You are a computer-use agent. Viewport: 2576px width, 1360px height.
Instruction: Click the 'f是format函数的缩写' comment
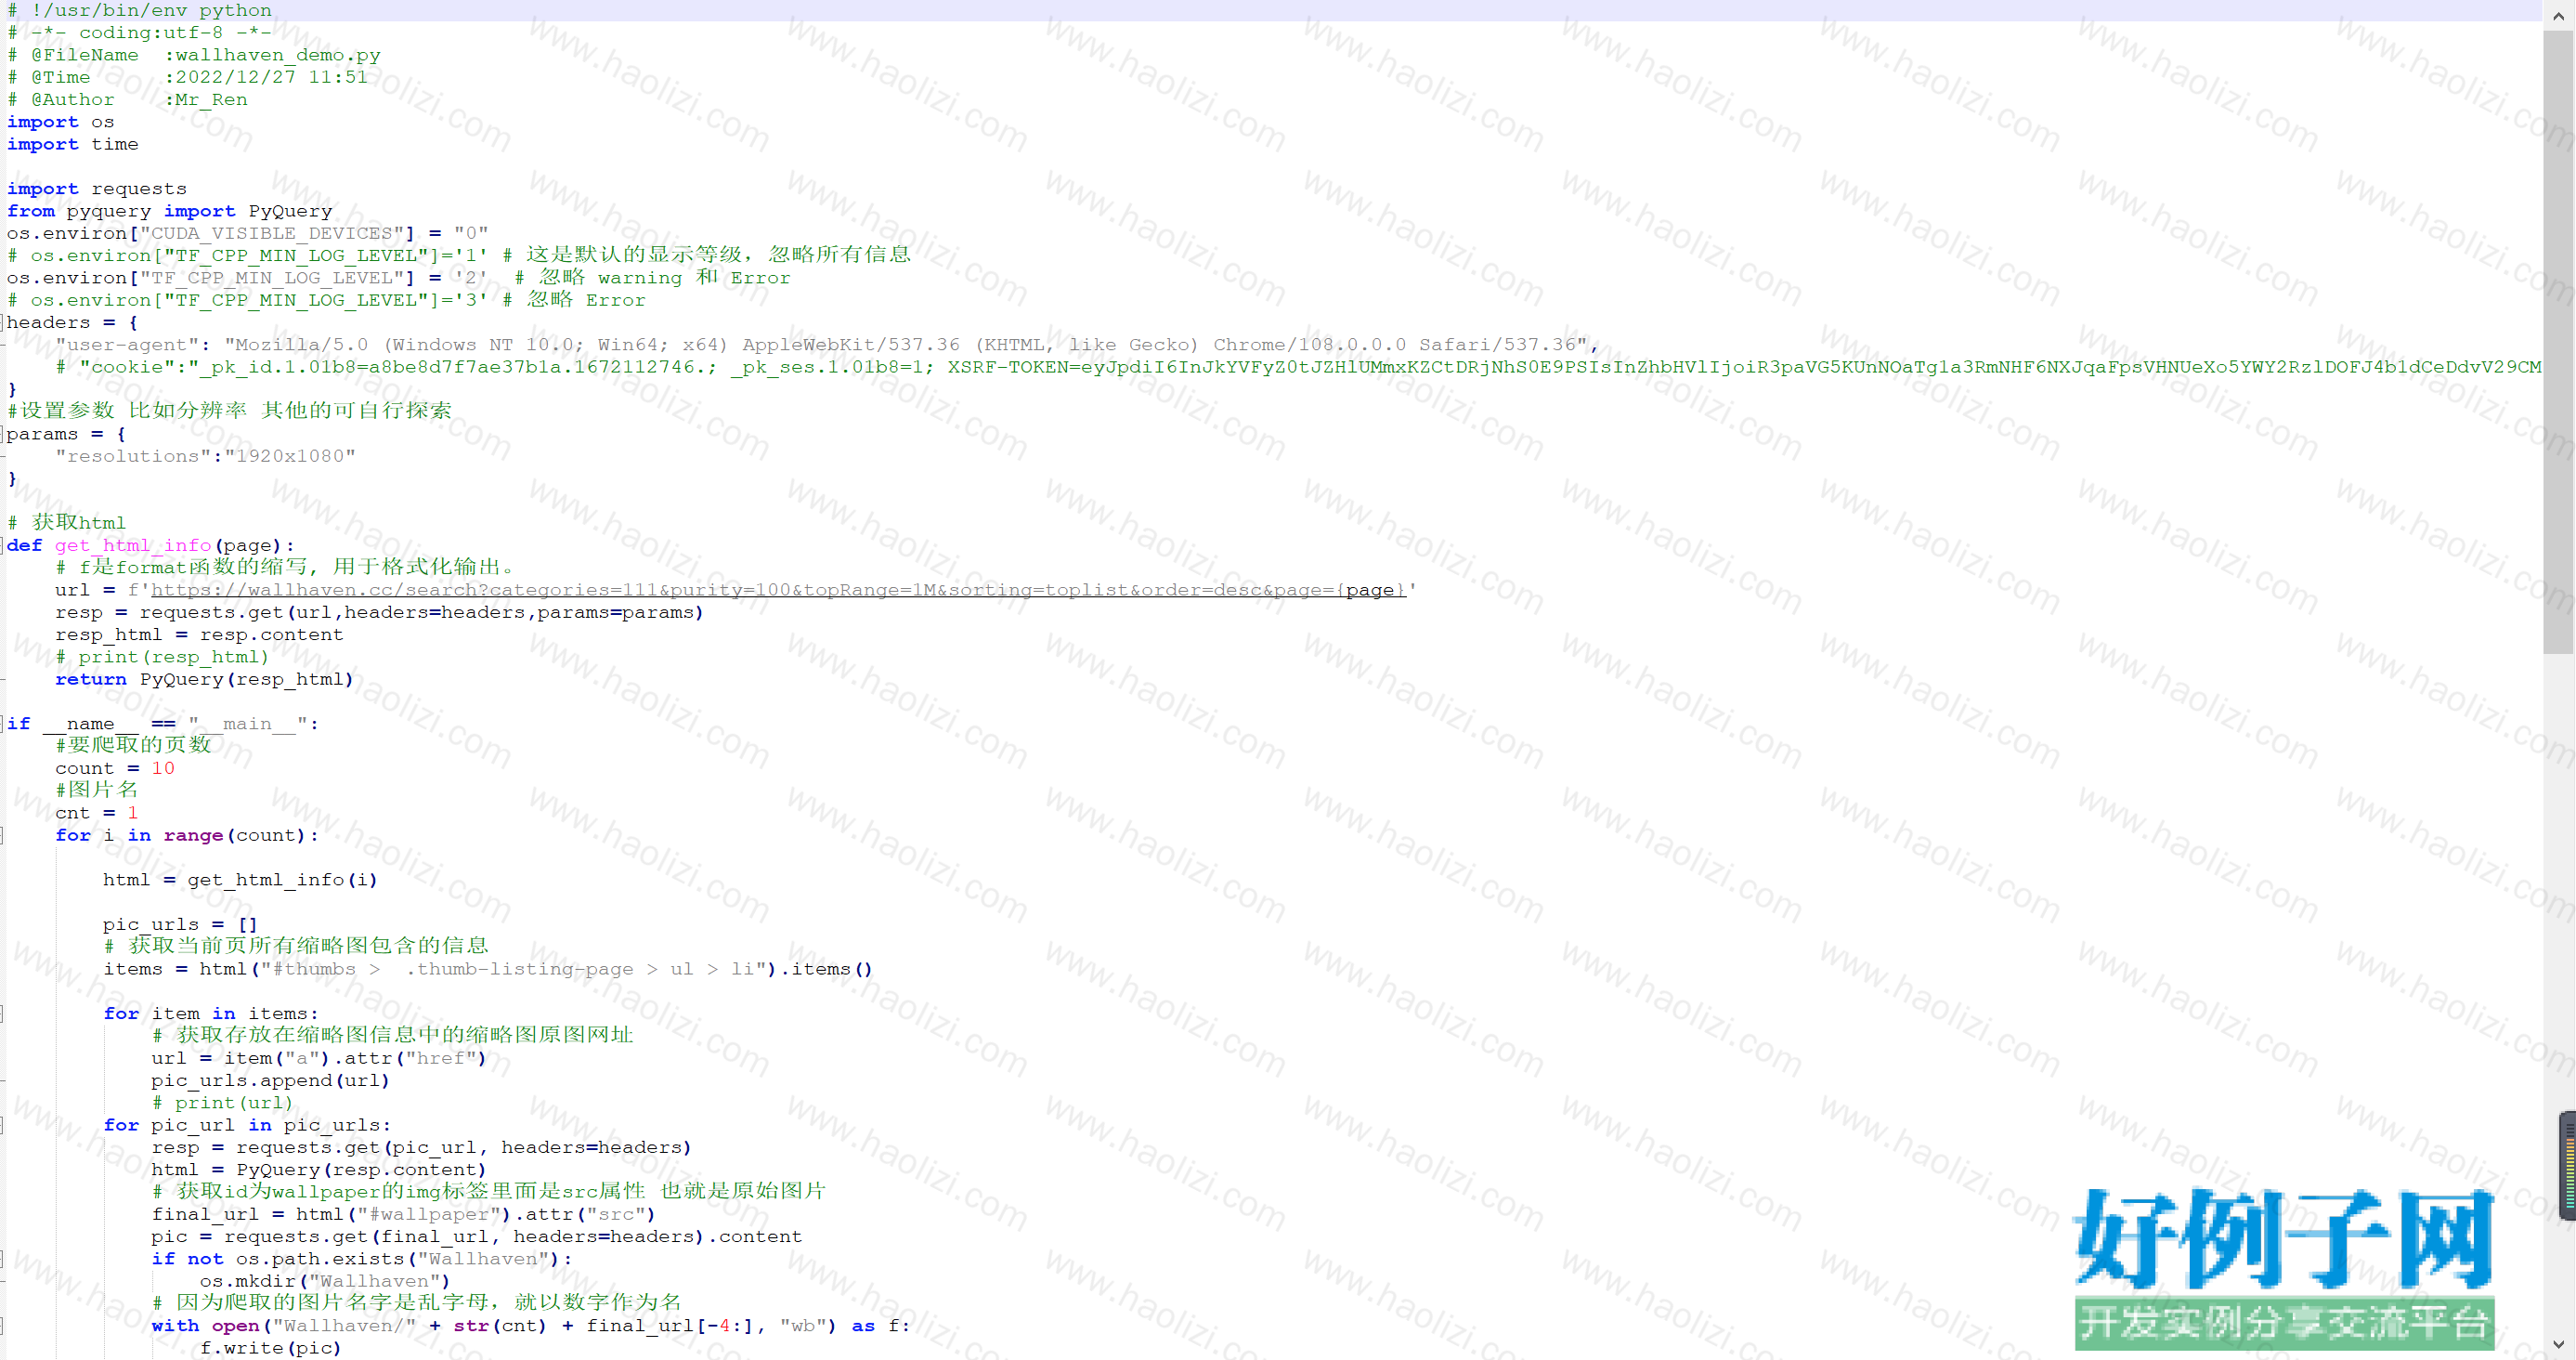286,568
